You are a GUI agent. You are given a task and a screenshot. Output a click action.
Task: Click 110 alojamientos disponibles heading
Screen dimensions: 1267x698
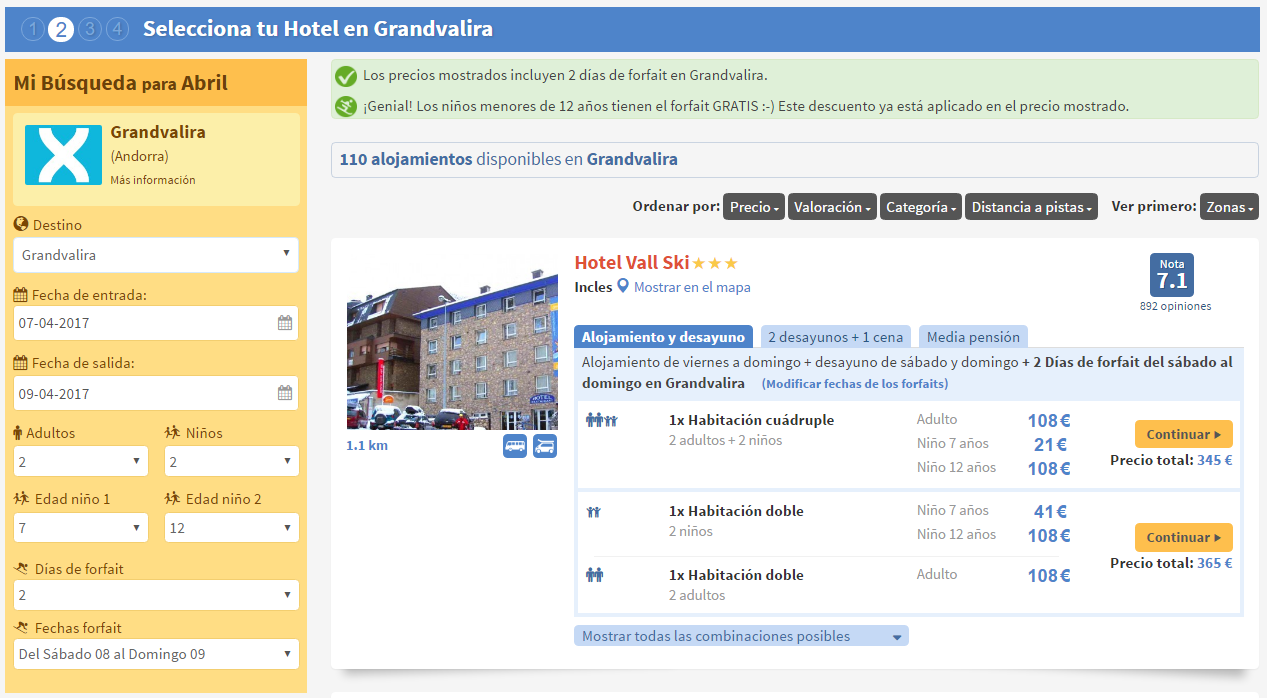(x=509, y=159)
